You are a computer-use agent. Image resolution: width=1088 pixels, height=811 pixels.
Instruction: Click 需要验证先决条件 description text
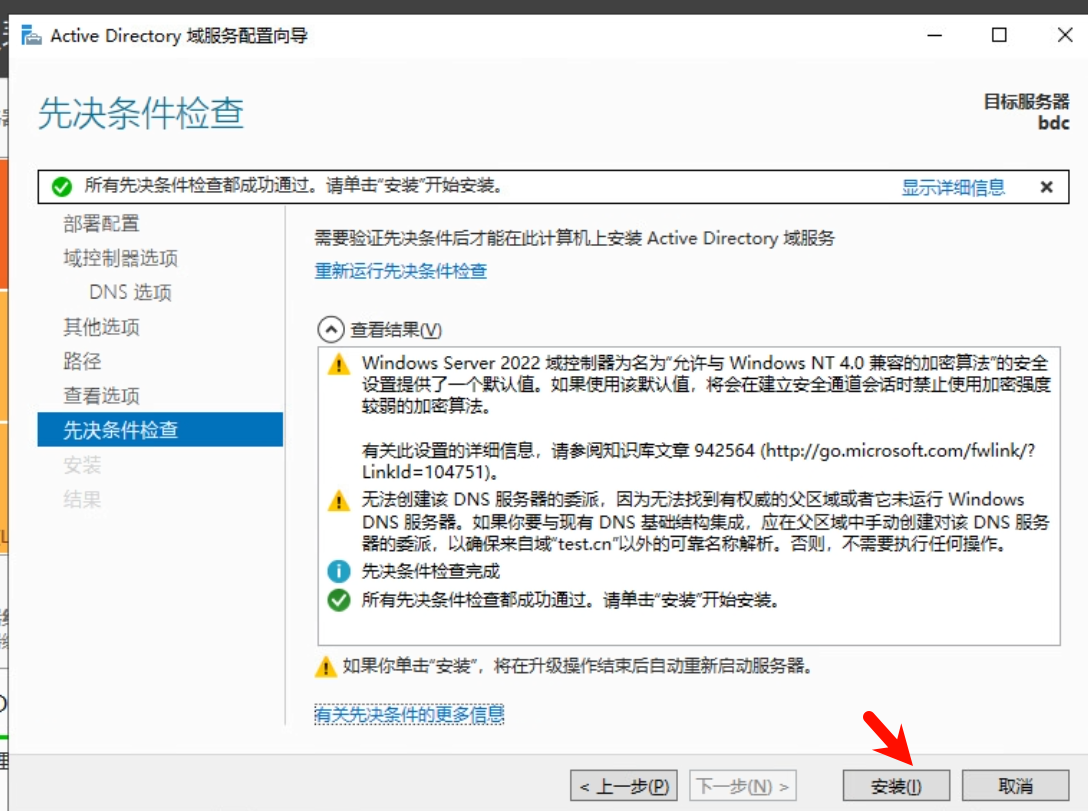click(575, 238)
